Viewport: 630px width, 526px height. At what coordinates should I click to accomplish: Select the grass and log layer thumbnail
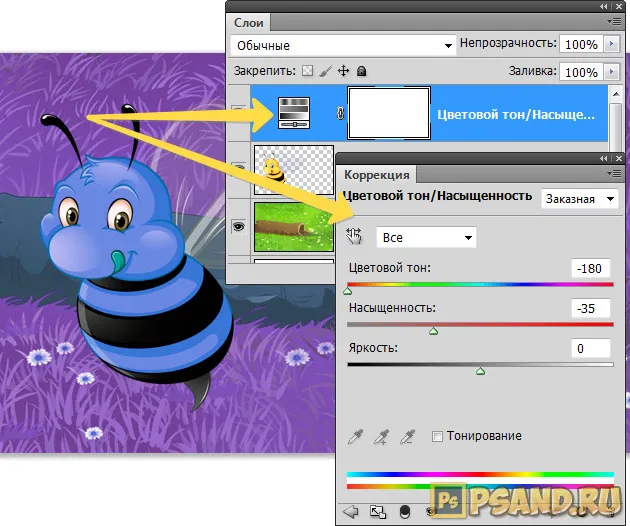click(294, 227)
